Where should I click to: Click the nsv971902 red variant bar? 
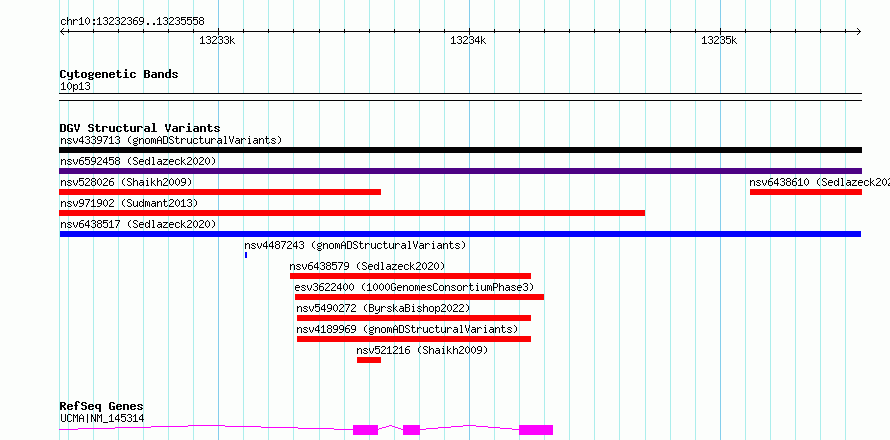[352, 213]
